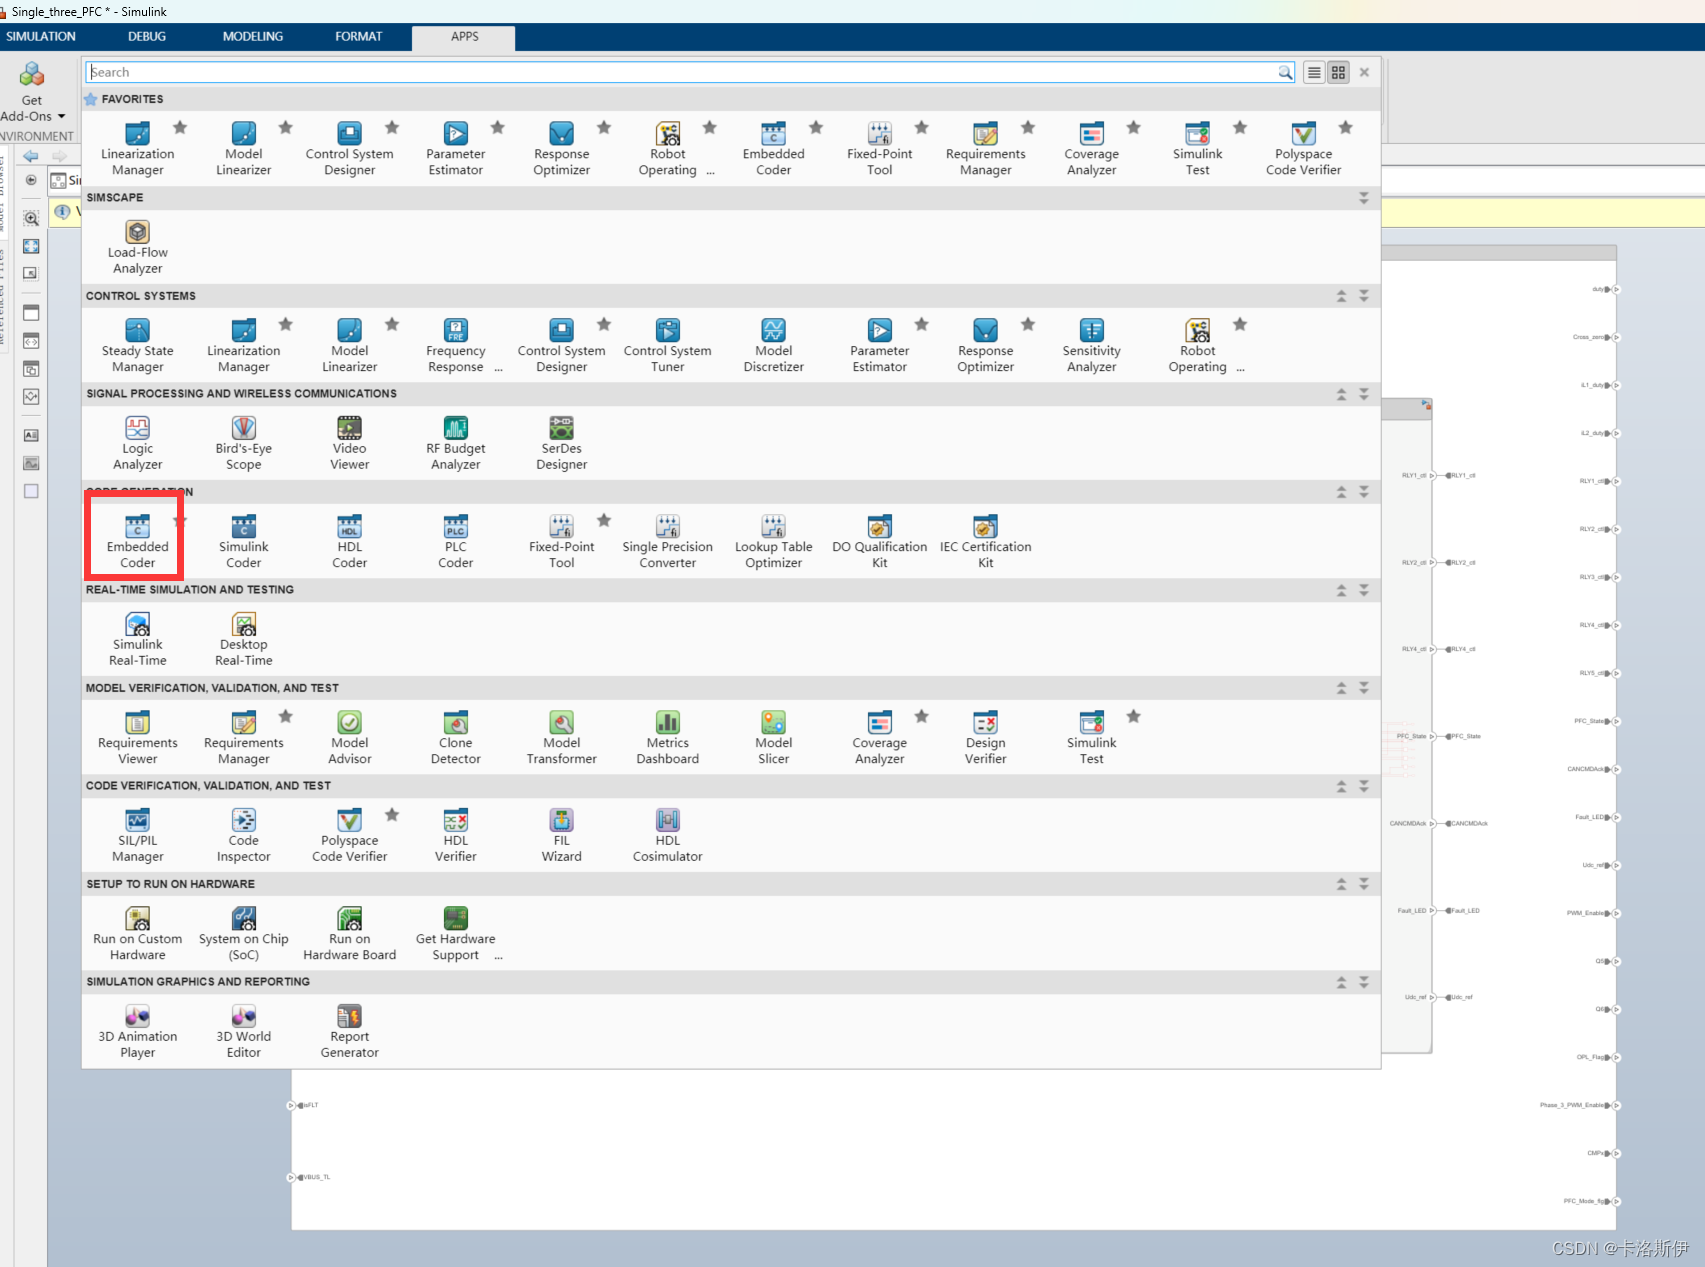The image size is (1705, 1267).
Task: Collapse the Code Generation section
Action: tap(1341, 492)
